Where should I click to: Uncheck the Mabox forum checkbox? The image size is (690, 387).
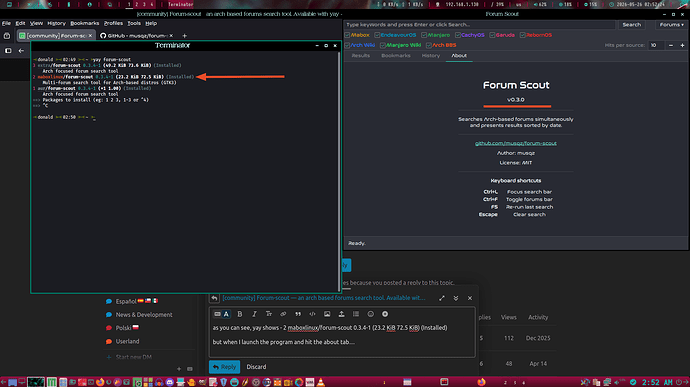coord(347,35)
